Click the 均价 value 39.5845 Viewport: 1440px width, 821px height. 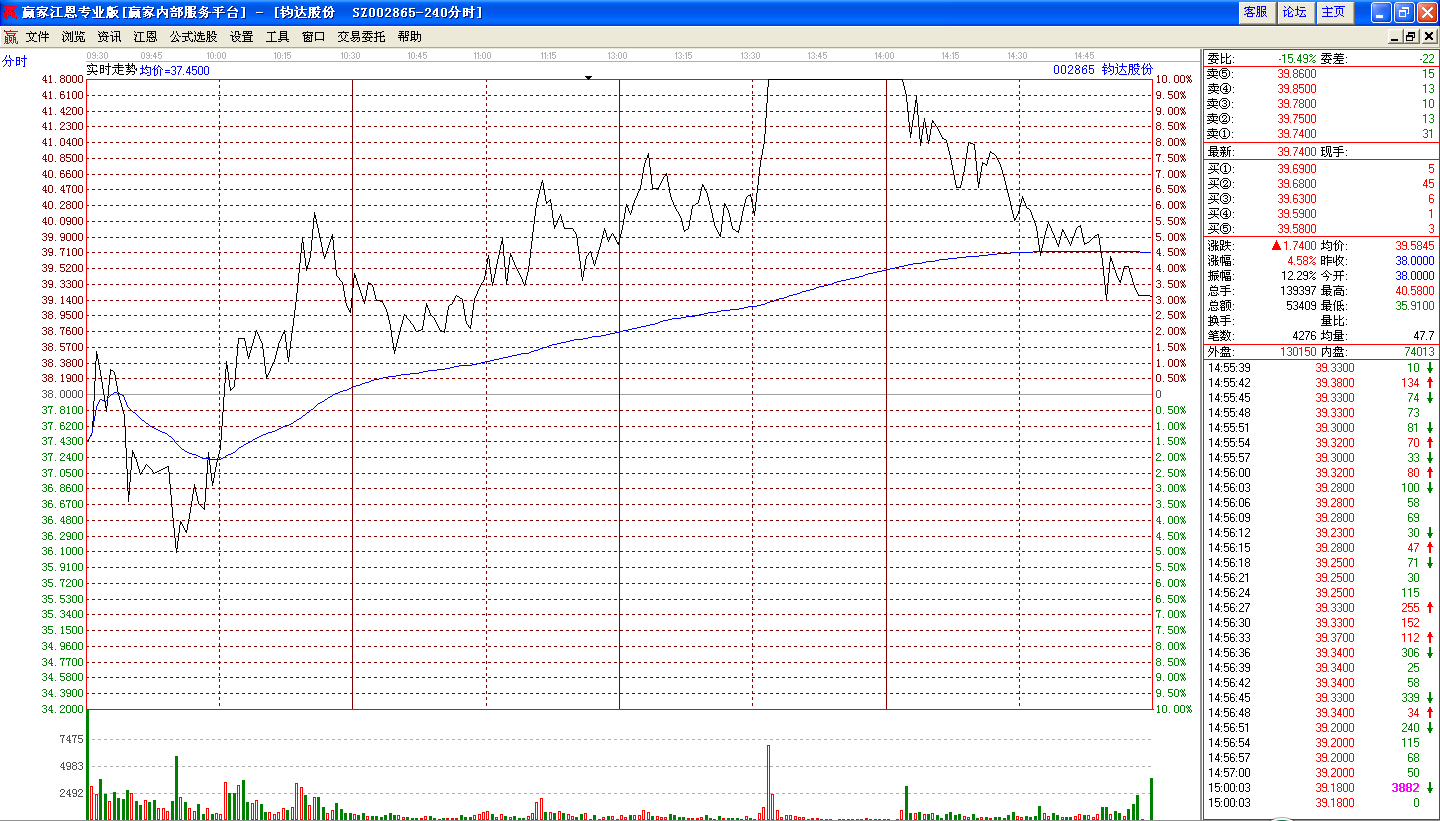tap(1414, 246)
